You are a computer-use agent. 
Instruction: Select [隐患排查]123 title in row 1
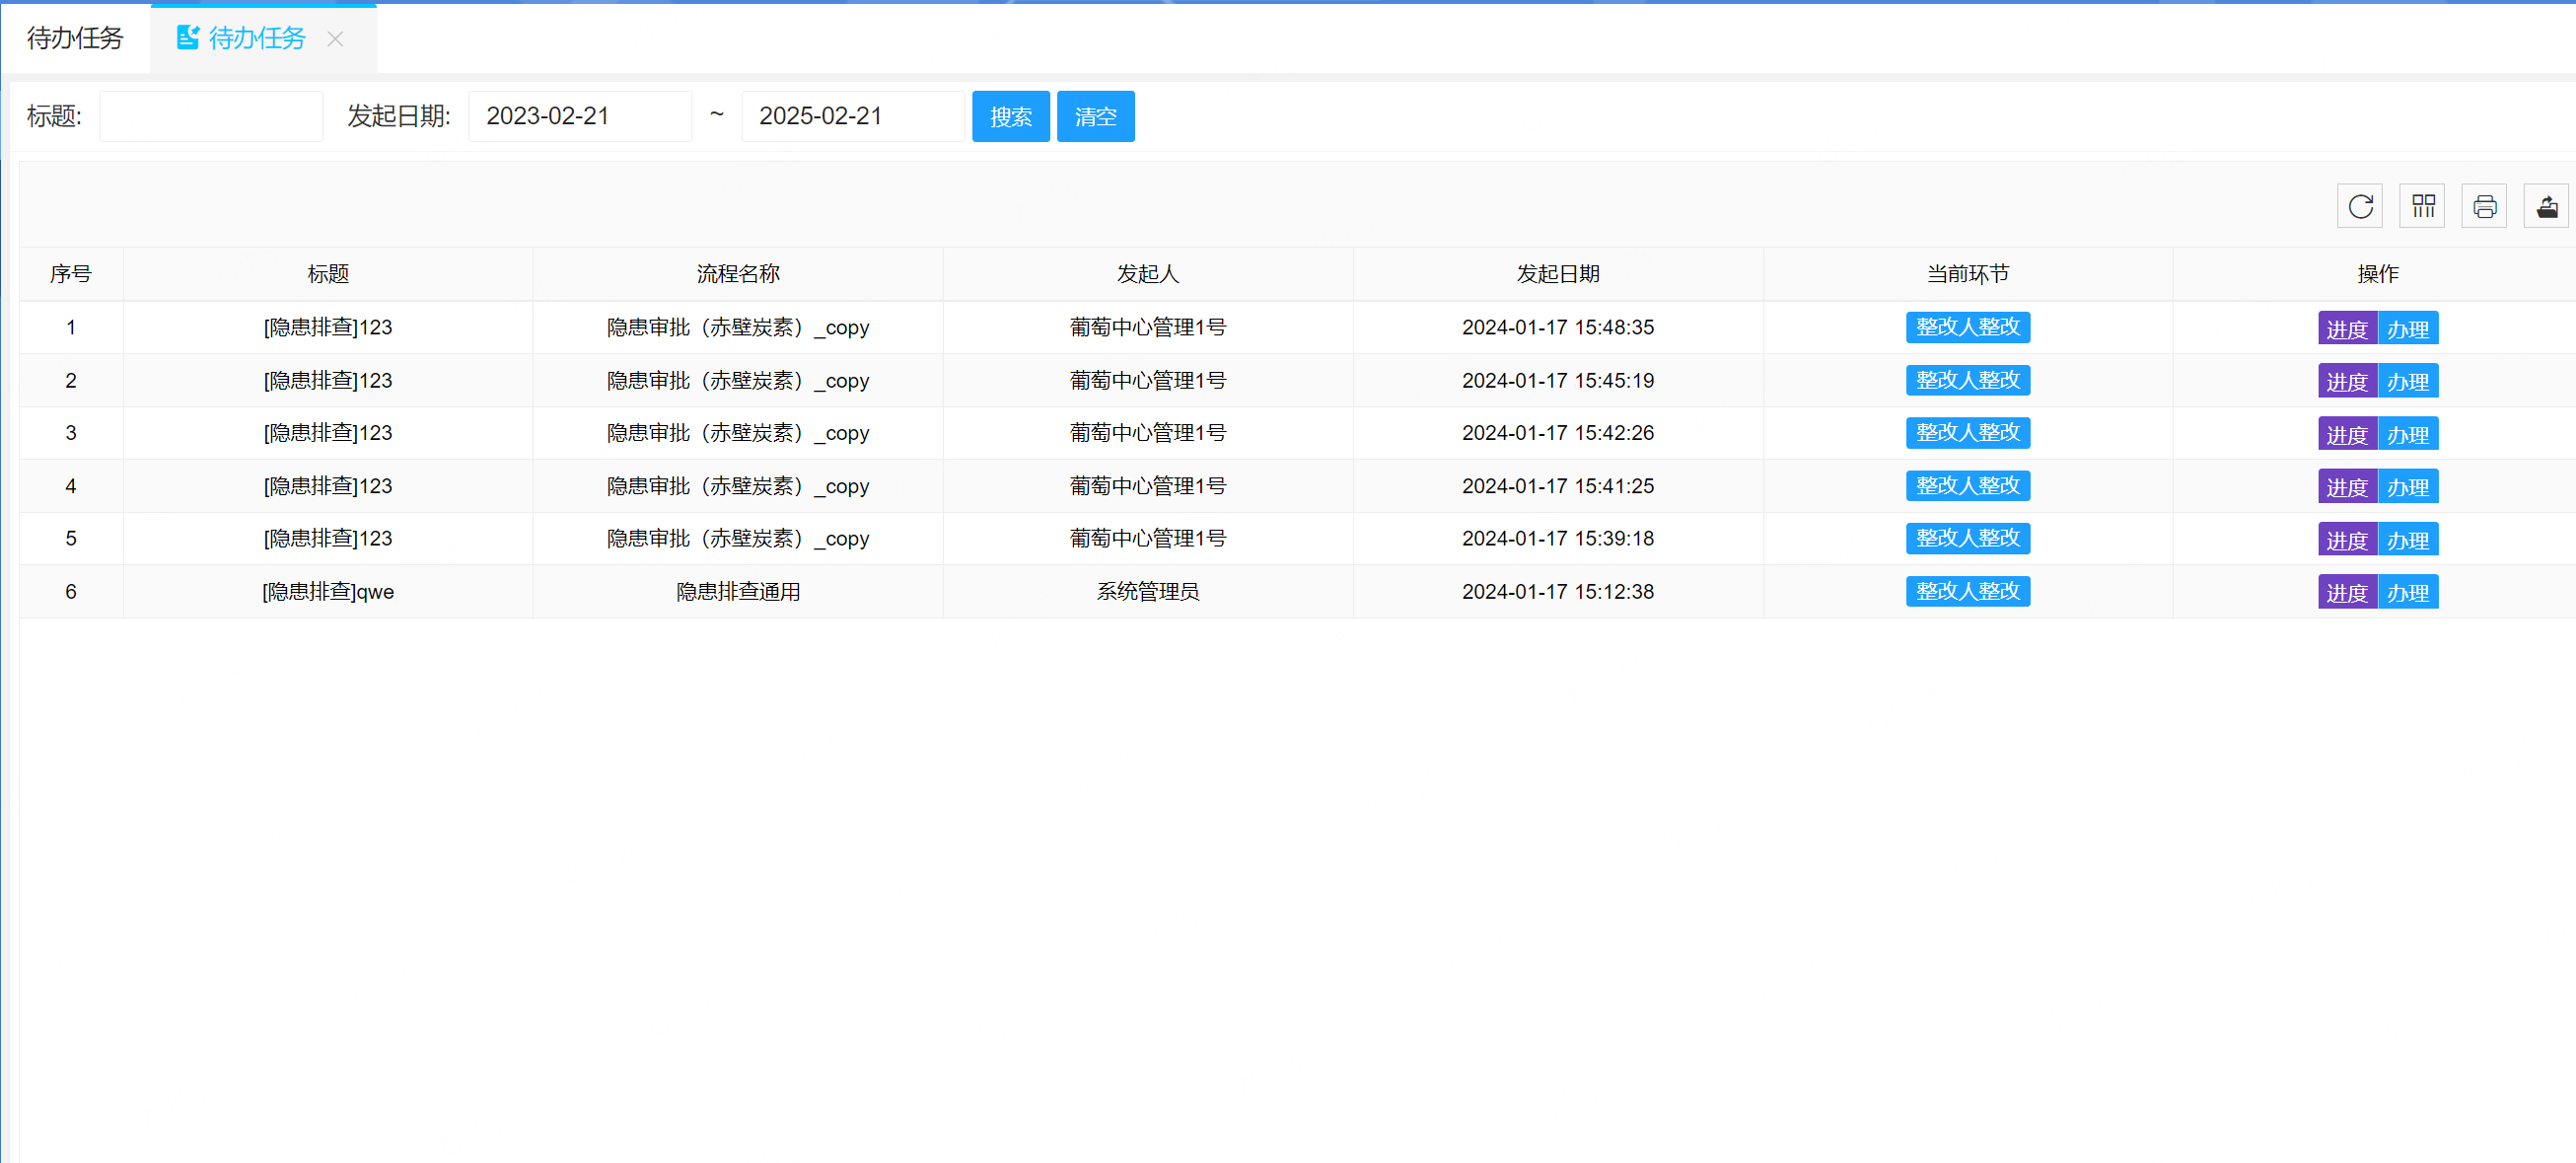pos(328,327)
